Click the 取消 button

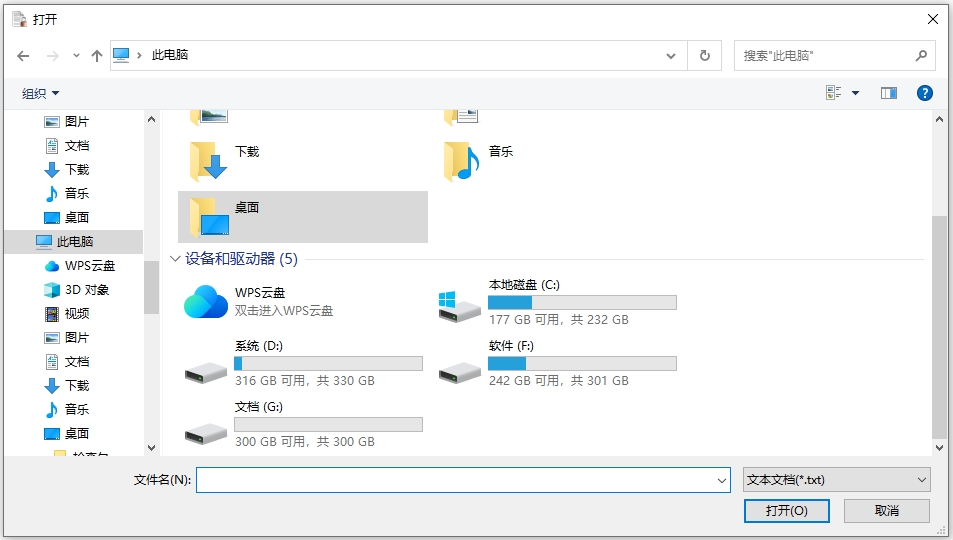(x=886, y=511)
